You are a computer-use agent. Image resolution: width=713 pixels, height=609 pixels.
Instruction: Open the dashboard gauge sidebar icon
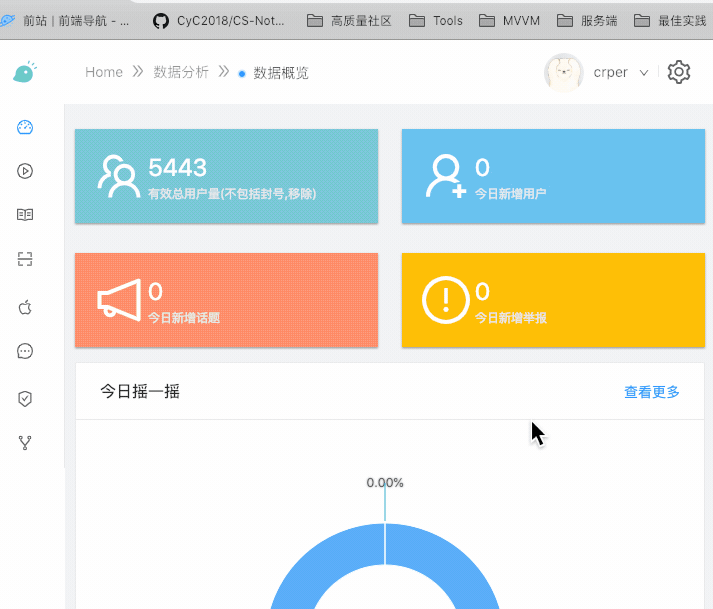coord(25,127)
